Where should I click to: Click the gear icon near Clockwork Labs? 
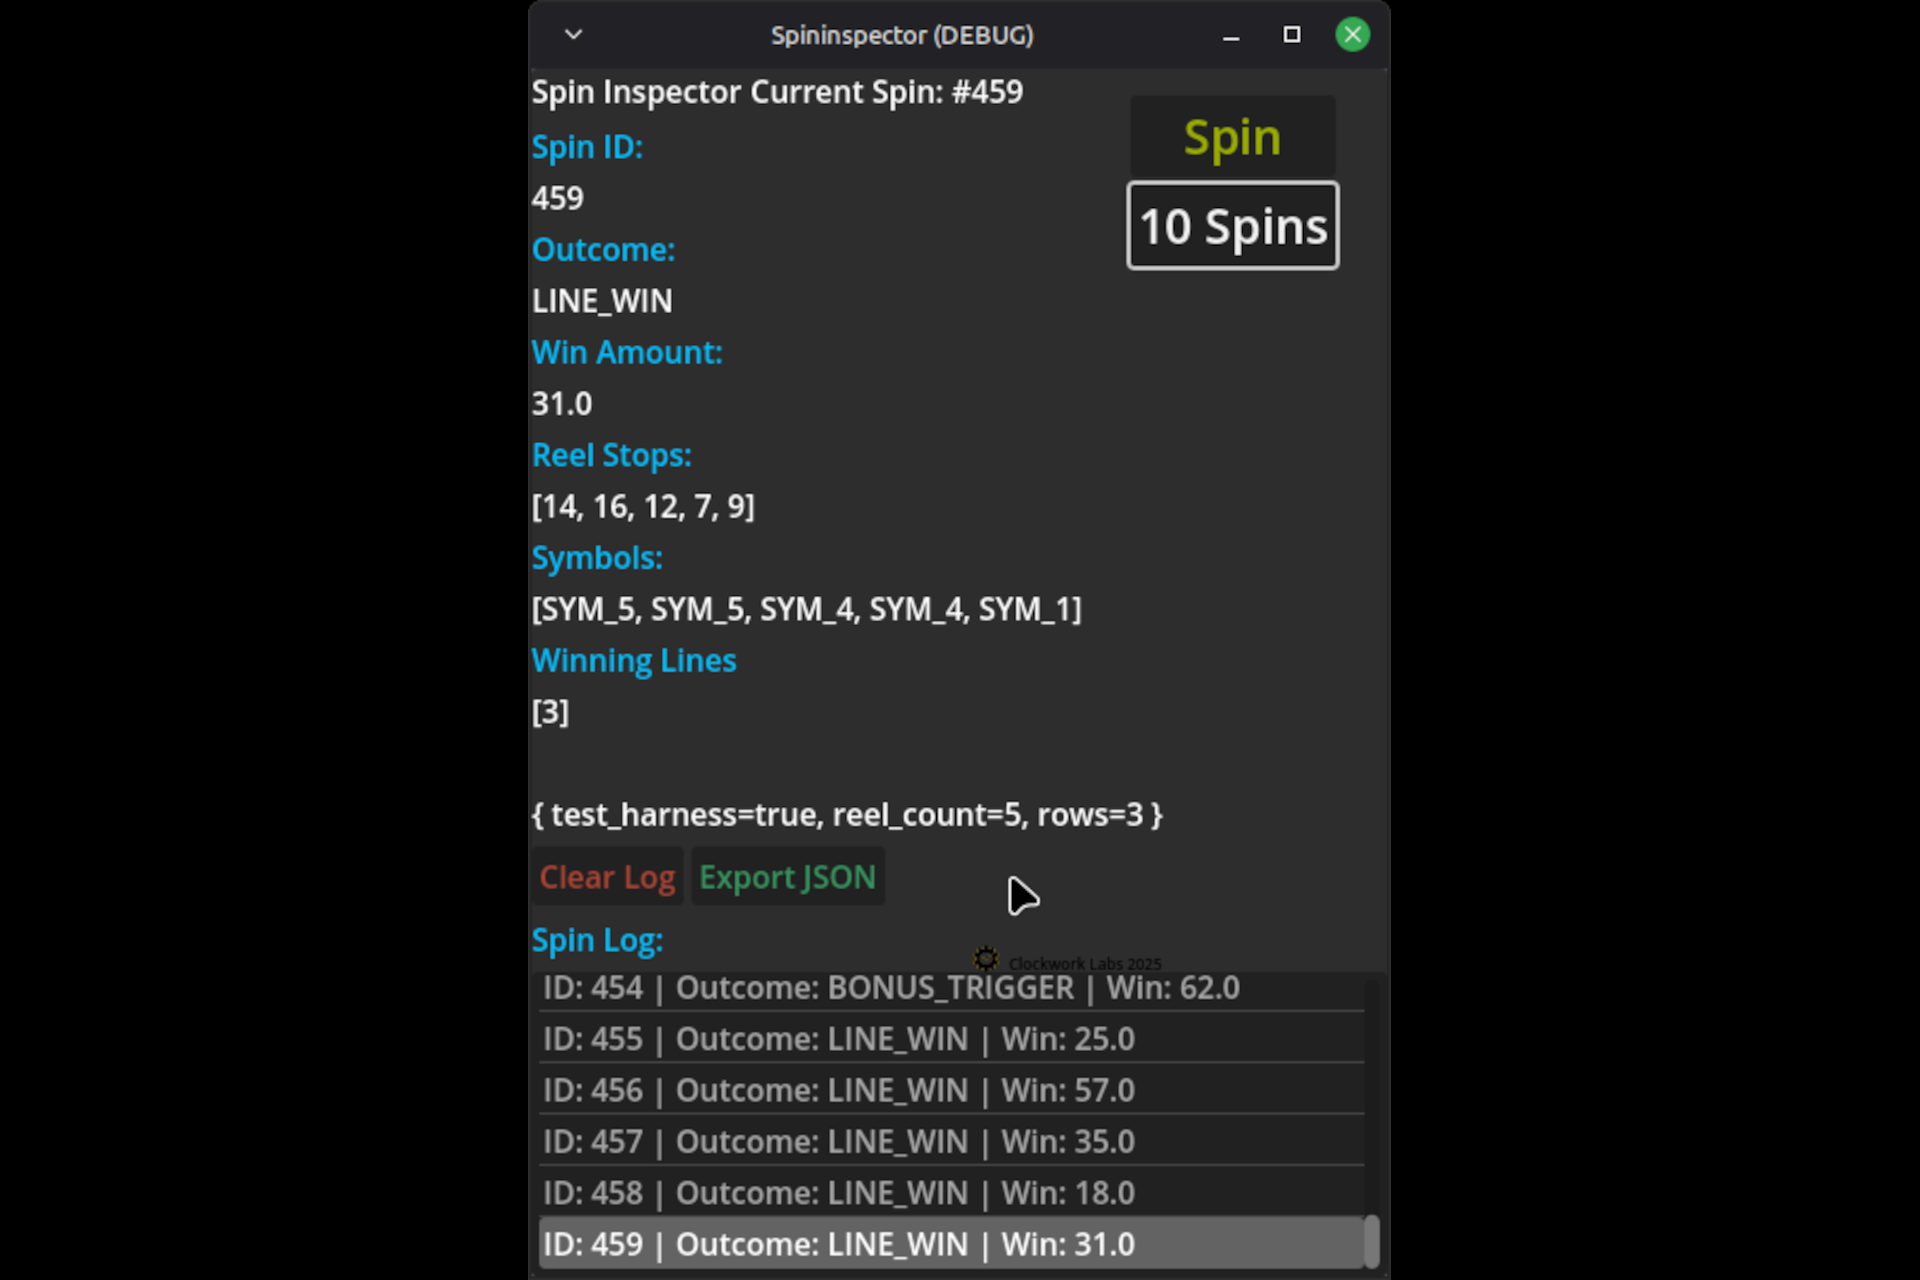(x=986, y=960)
